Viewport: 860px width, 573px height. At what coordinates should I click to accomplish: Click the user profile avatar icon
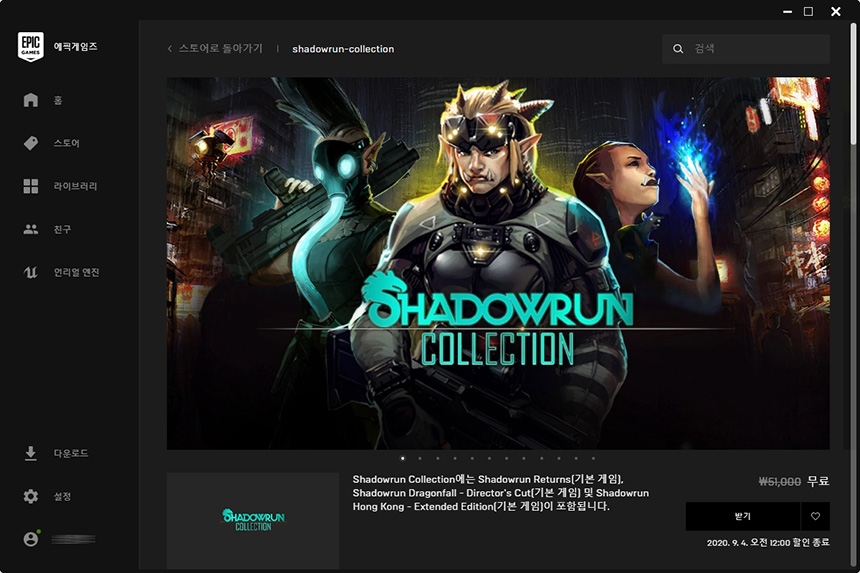pos(31,539)
